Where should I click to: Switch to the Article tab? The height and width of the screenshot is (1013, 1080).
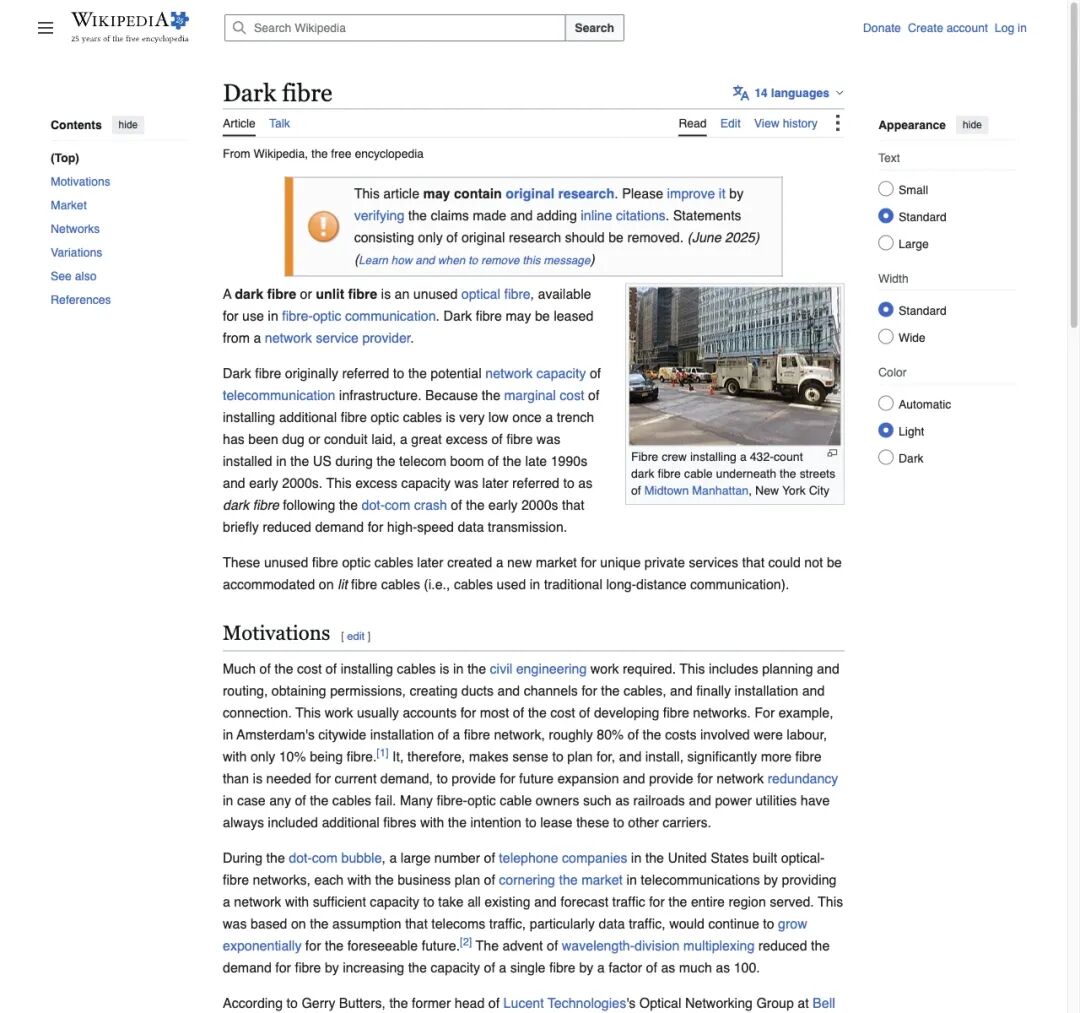(239, 123)
